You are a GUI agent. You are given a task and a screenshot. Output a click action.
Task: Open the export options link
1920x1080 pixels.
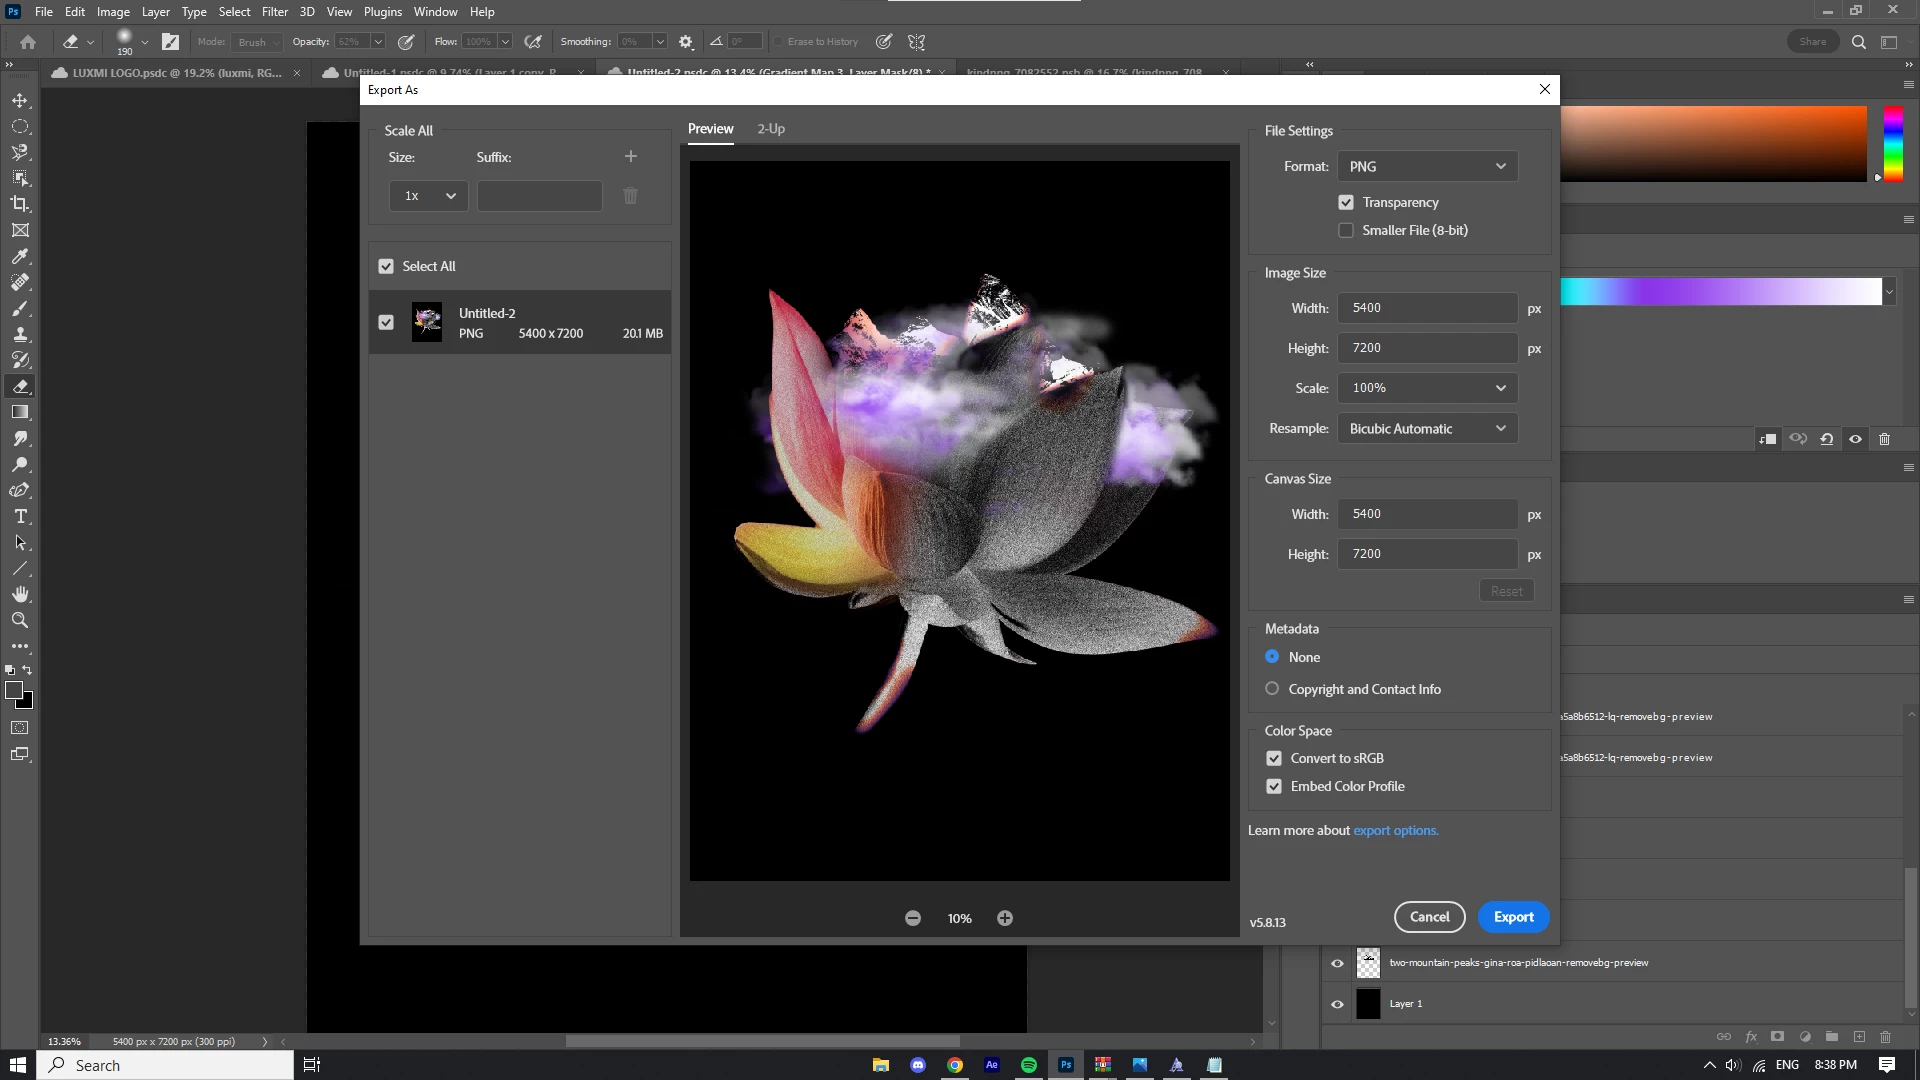(1395, 831)
